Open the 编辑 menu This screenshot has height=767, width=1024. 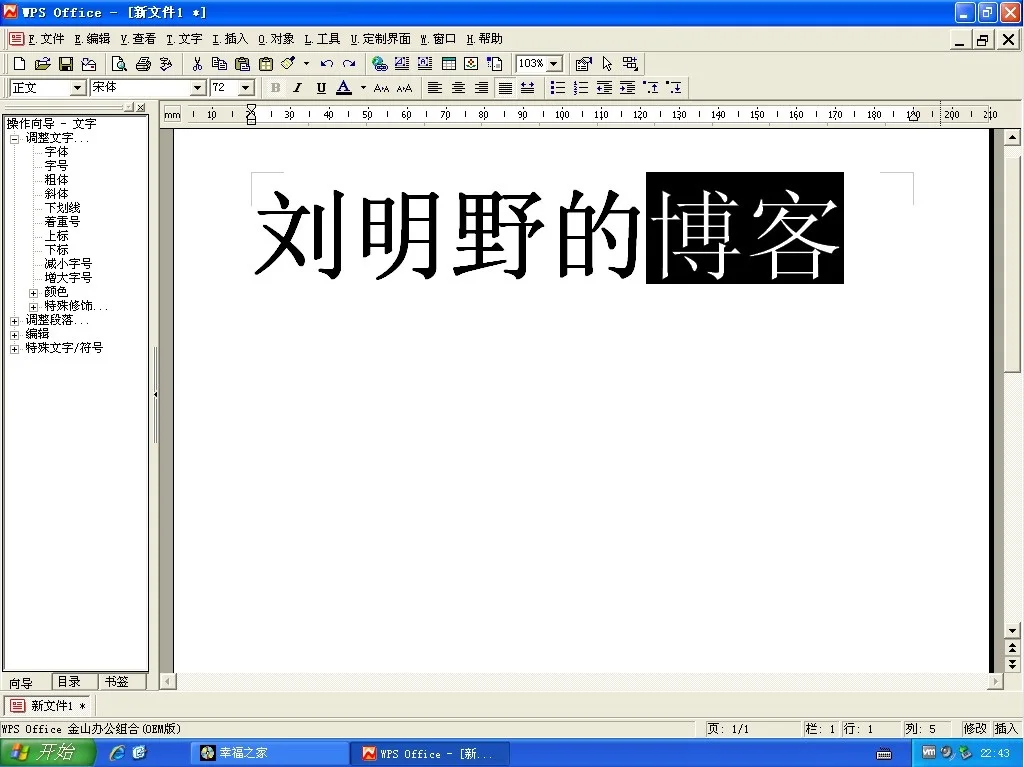click(92, 39)
